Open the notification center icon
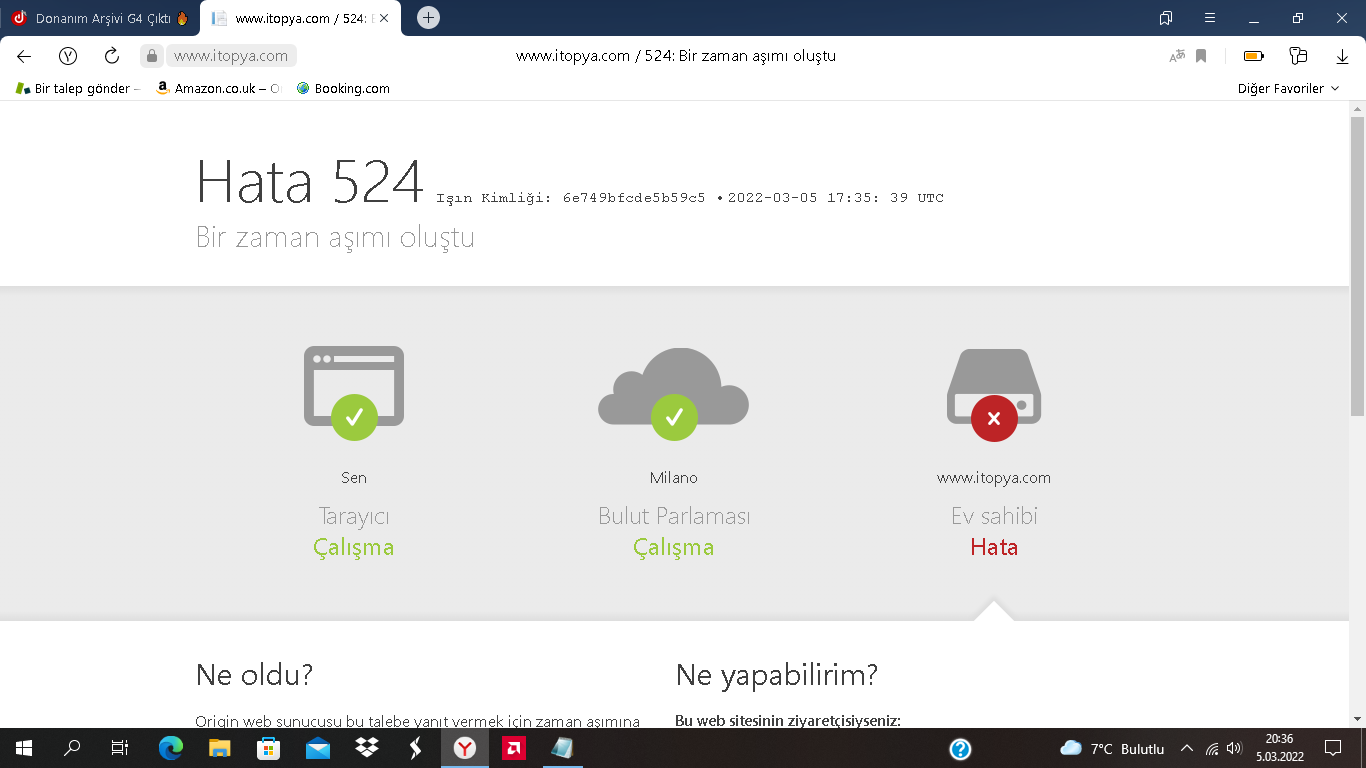The width and height of the screenshot is (1366, 768). [1332, 748]
